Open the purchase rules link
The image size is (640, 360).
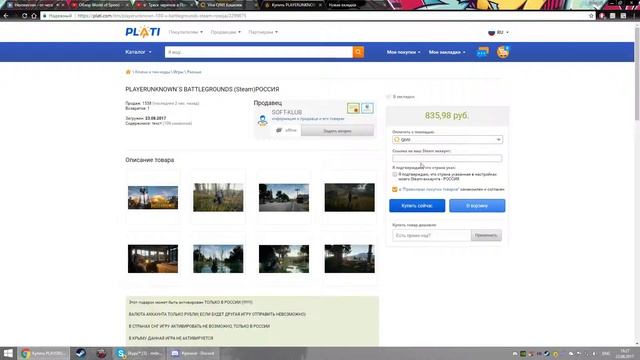[431, 189]
